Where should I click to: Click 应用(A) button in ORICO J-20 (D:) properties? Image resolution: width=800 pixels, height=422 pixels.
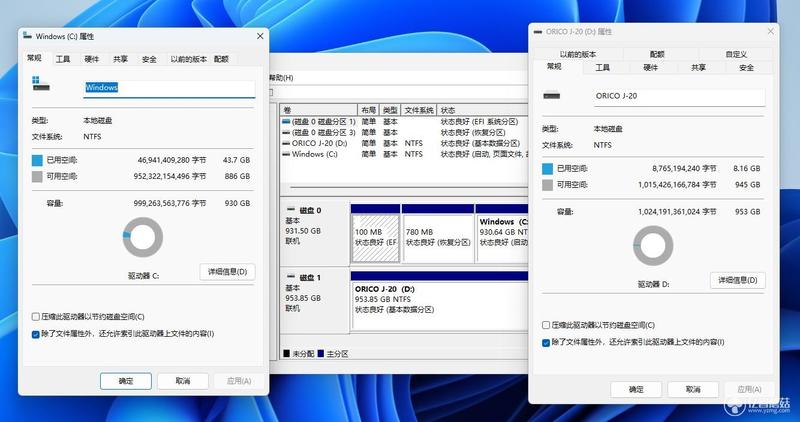pyautogui.click(x=749, y=389)
